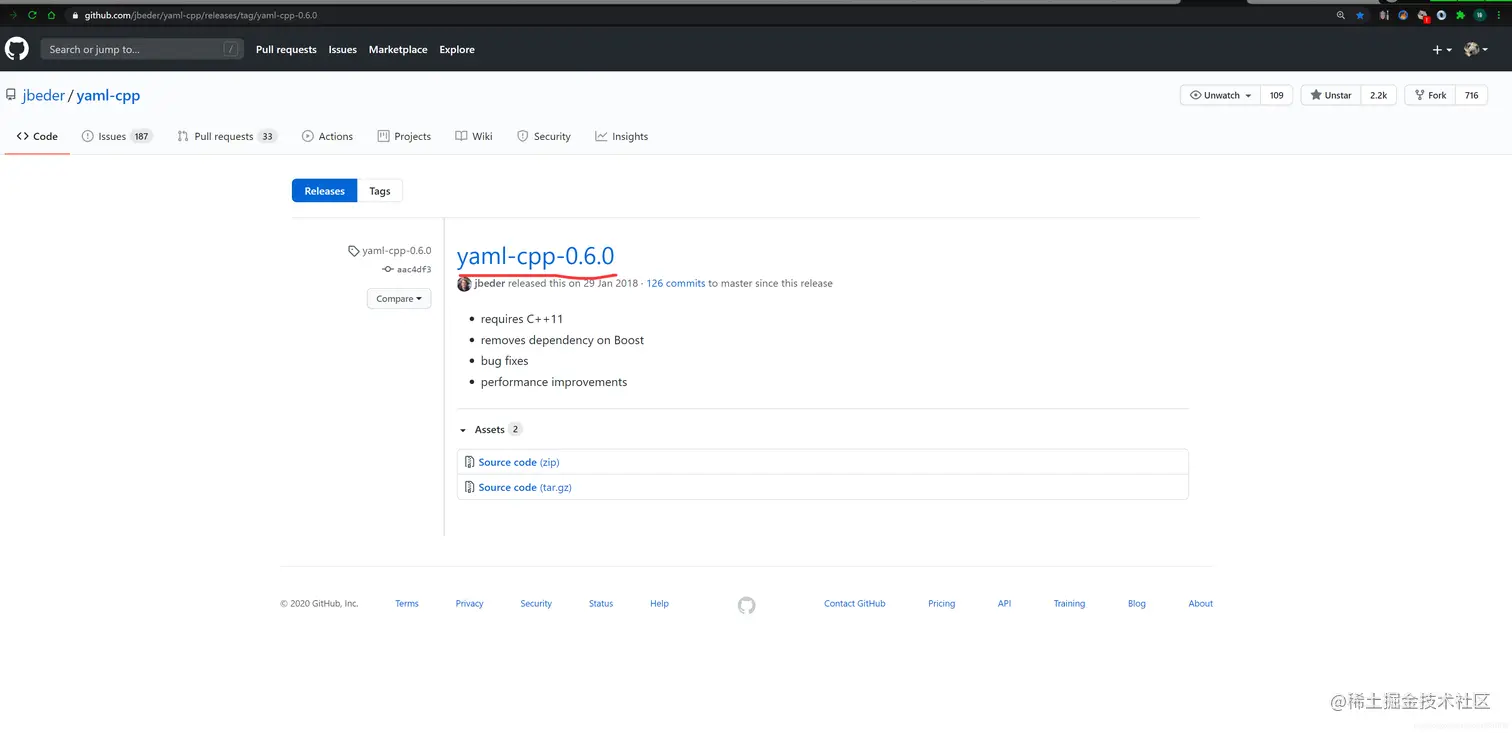The height and width of the screenshot is (733, 1512).
Task: Switch to the Code tab
Action: pyautogui.click(x=37, y=136)
